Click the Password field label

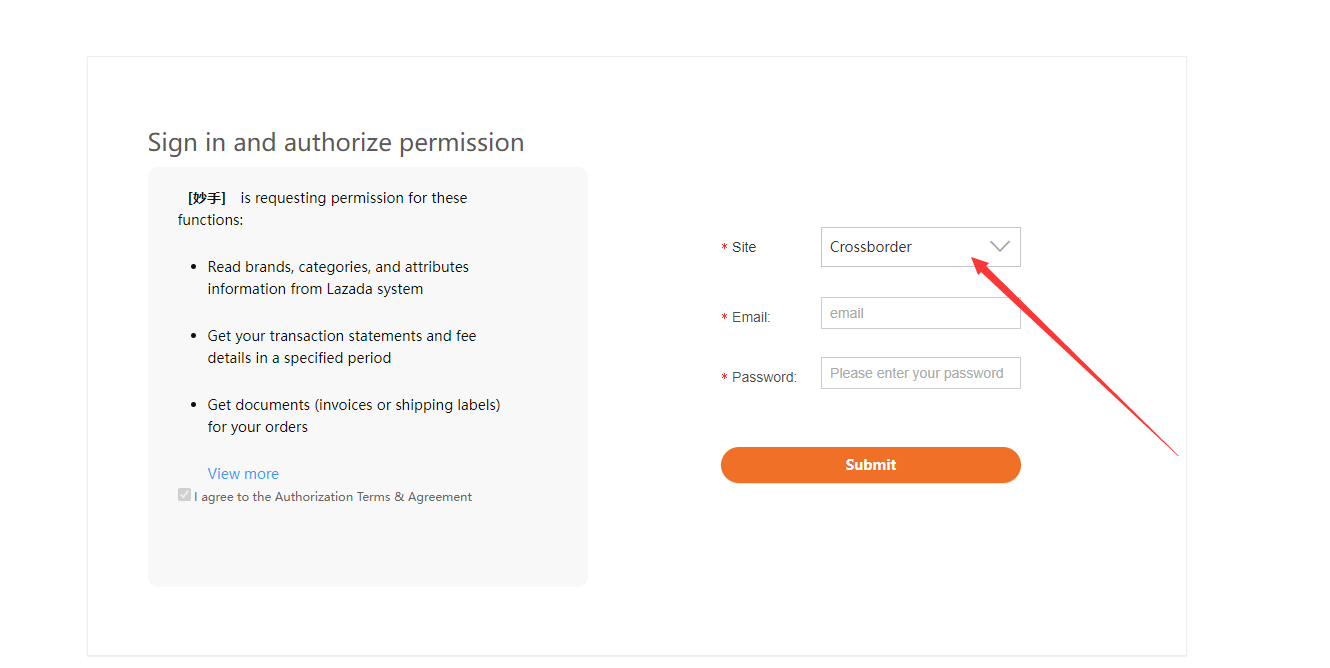pos(764,377)
